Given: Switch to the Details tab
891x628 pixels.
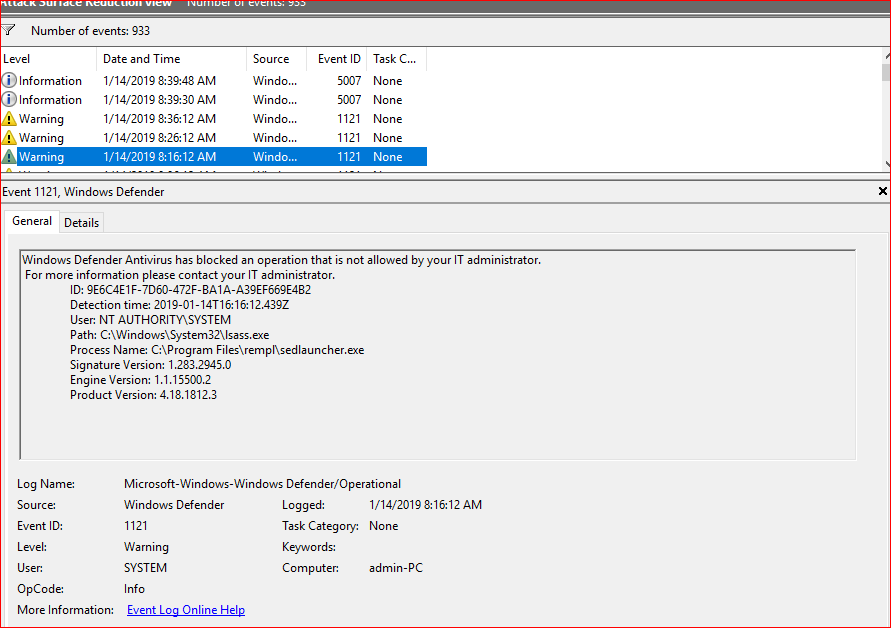Looking at the screenshot, I should click(x=81, y=223).
